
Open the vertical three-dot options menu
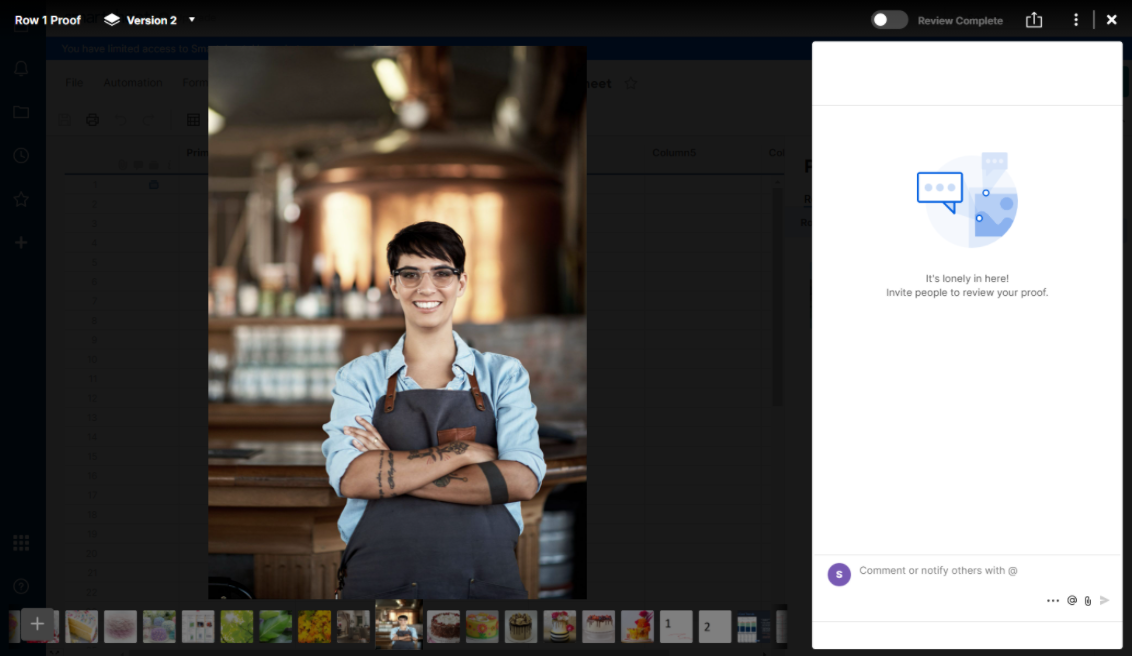[1076, 20]
